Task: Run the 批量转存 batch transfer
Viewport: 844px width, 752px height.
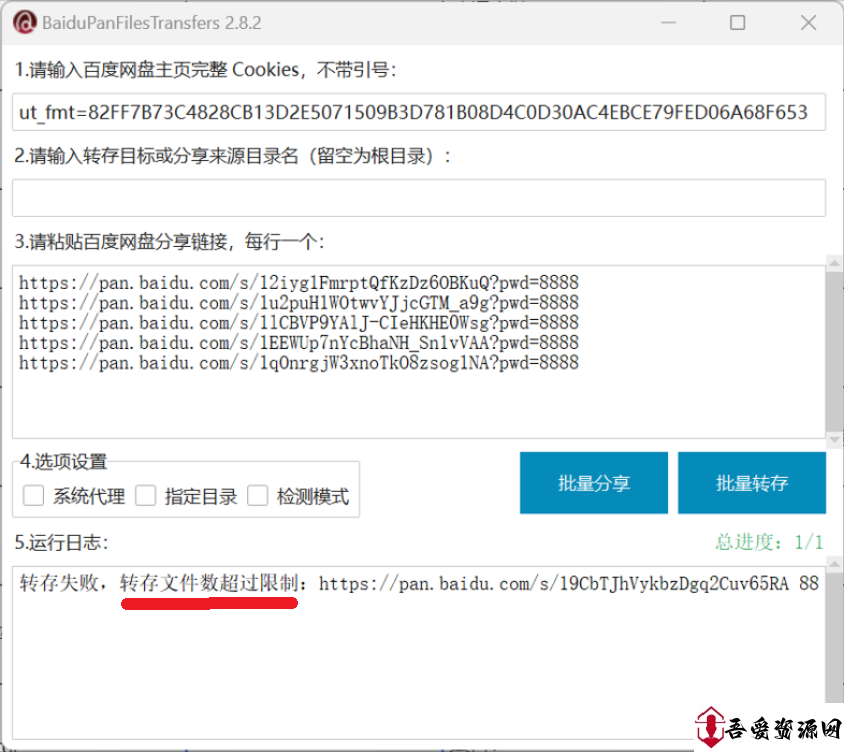Action: pos(751,483)
